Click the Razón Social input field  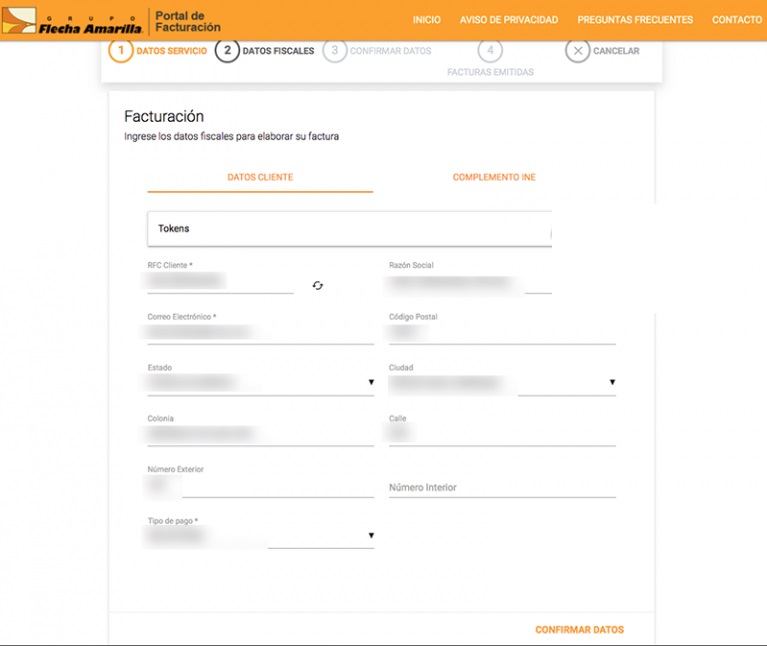(470, 282)
